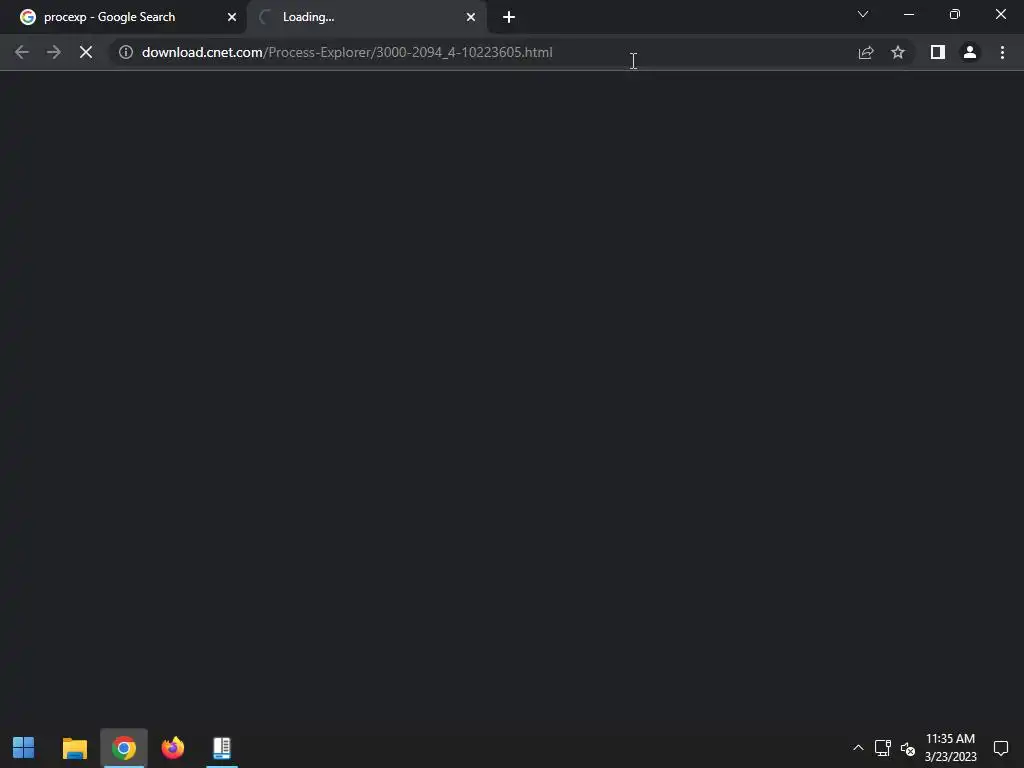Minimize the Chrome window

pos(909,14)
